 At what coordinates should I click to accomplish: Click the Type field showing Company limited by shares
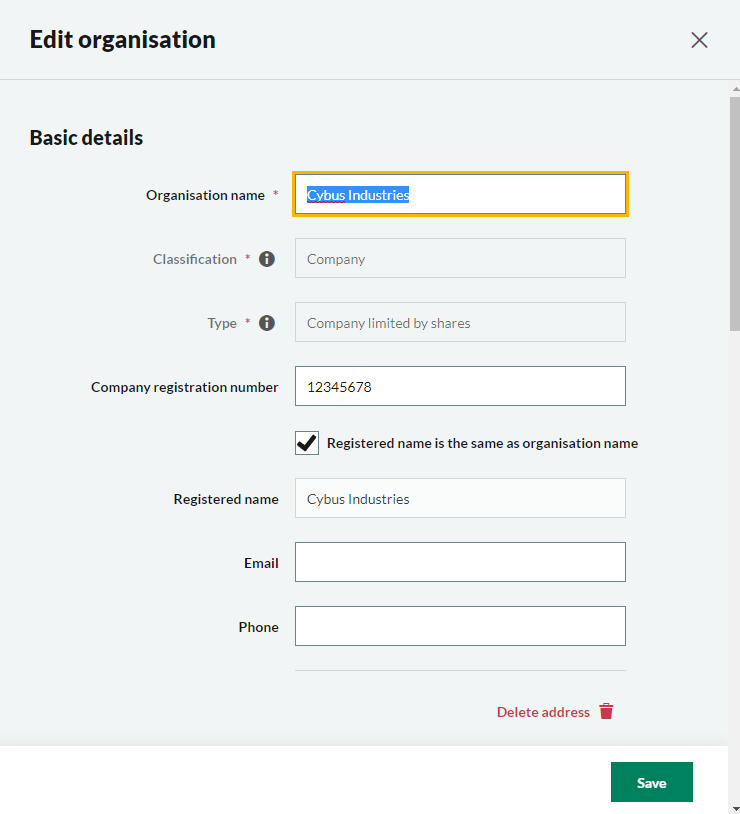pos(460,323)
